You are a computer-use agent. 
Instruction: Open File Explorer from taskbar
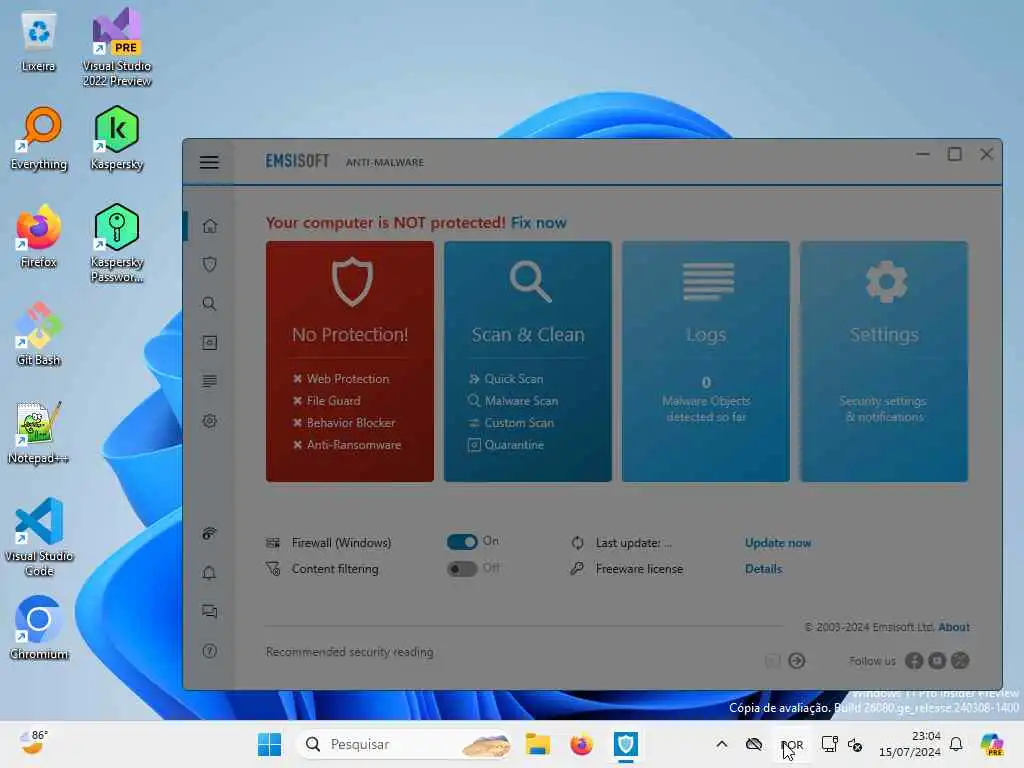537,744
